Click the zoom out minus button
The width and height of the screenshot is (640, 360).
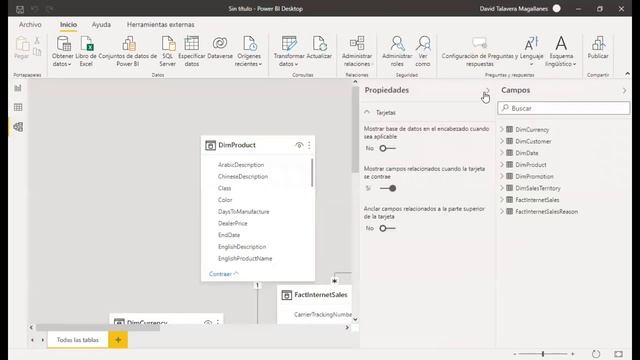coord(515,354)
